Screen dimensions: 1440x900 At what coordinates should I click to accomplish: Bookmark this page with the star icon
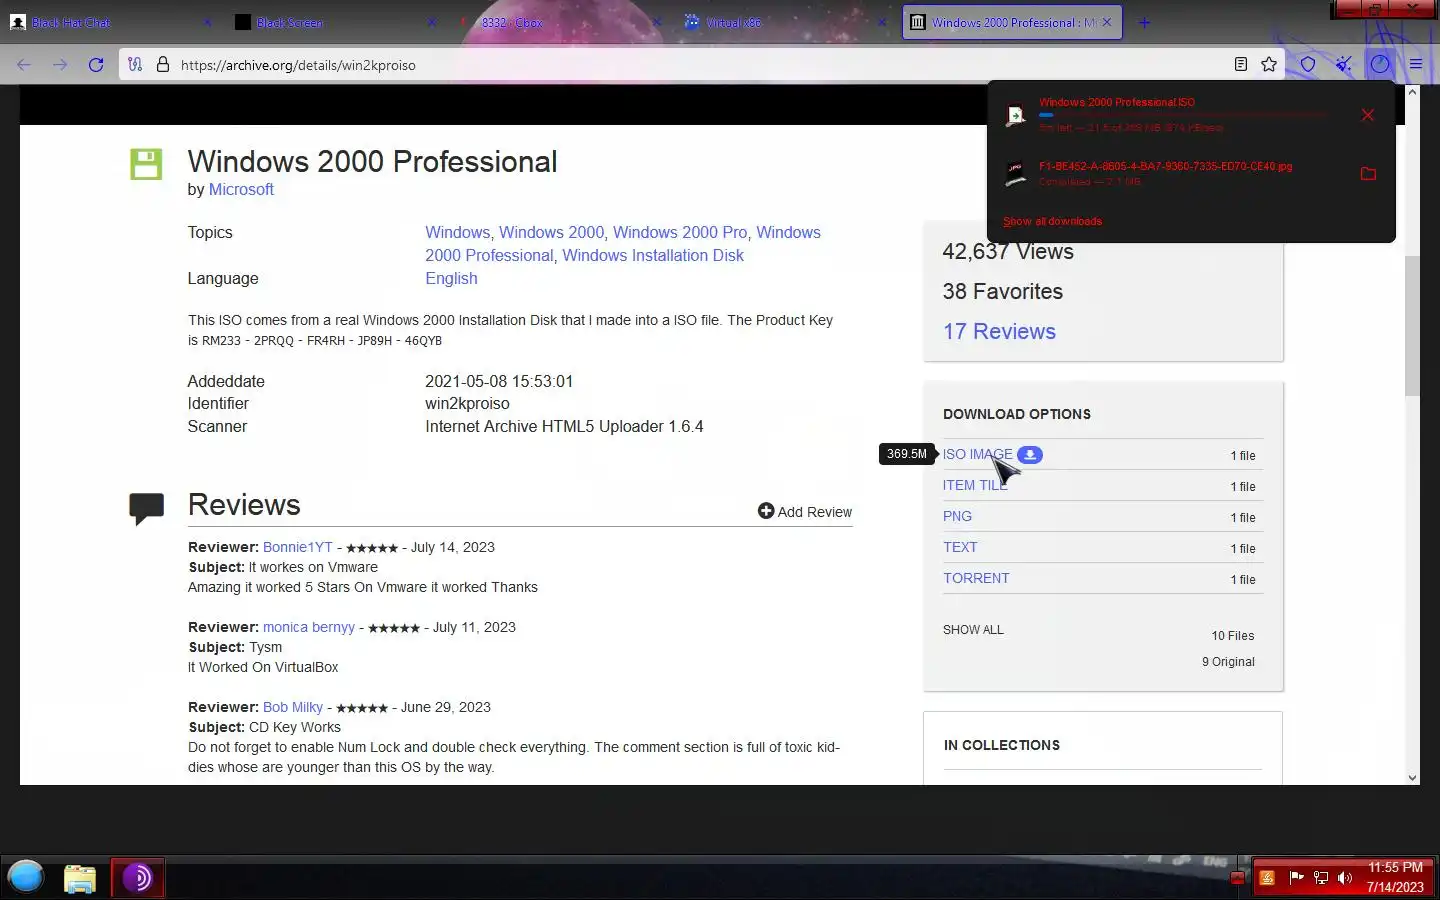tap(1269, 65)
